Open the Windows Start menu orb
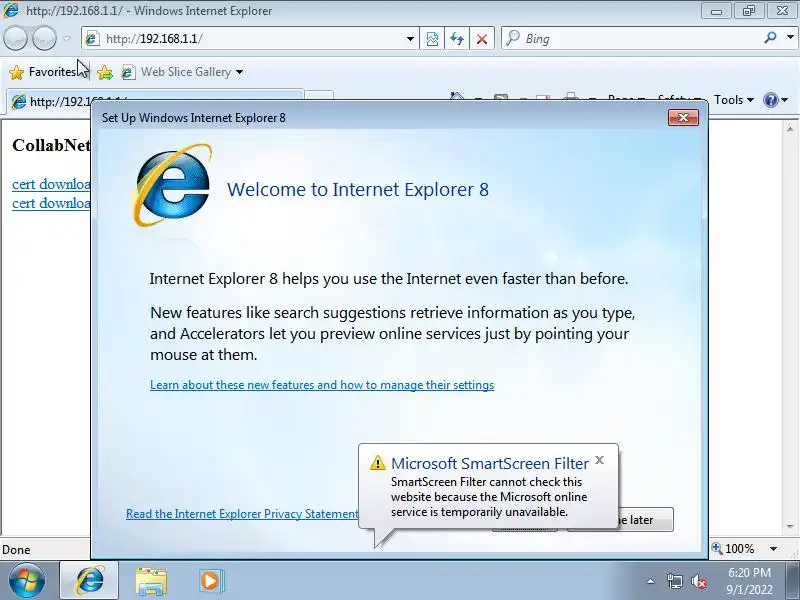The height and width of the screenshot is (600, 800). tap(27, 581)
